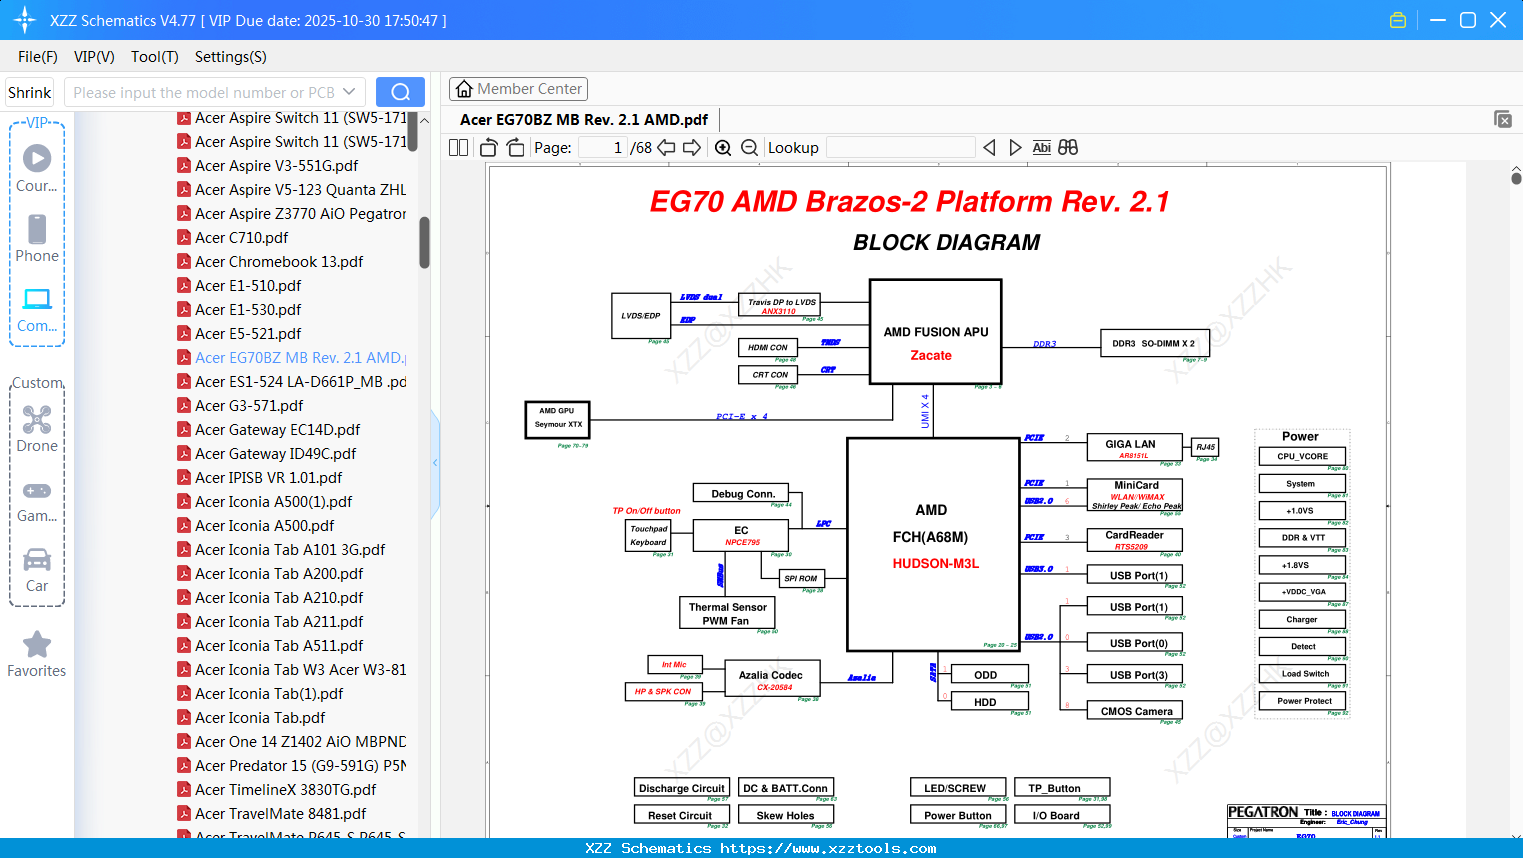Open Acer Gateway ID49C.pdf
This screenshot has height=858, width=1523.
[275, 454]
